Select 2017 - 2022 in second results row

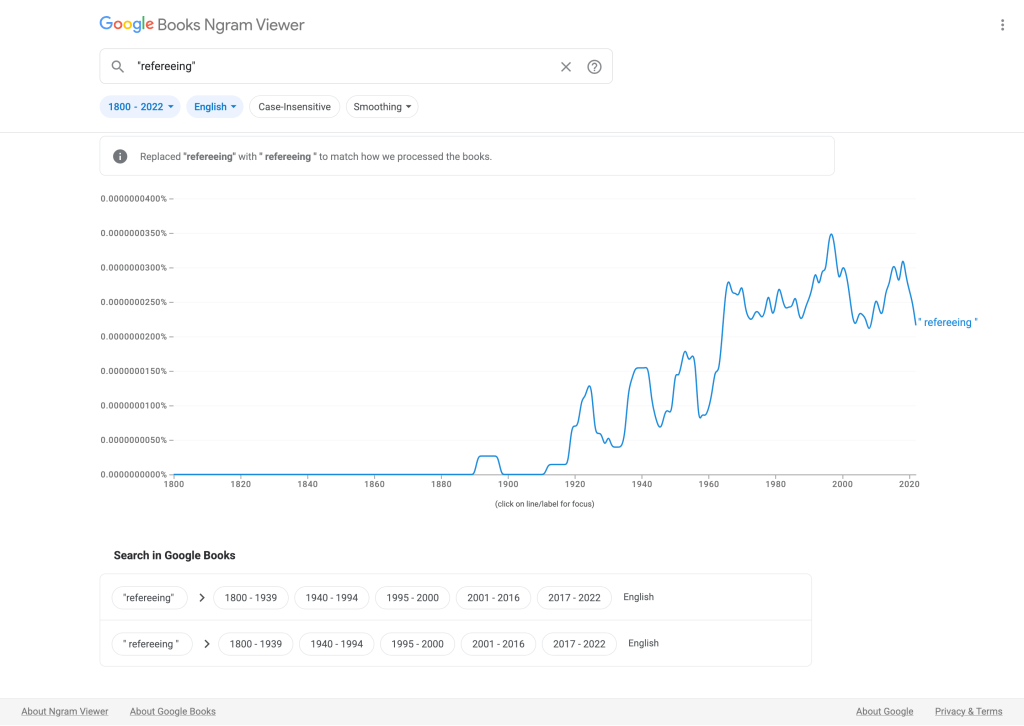(579, 644)
